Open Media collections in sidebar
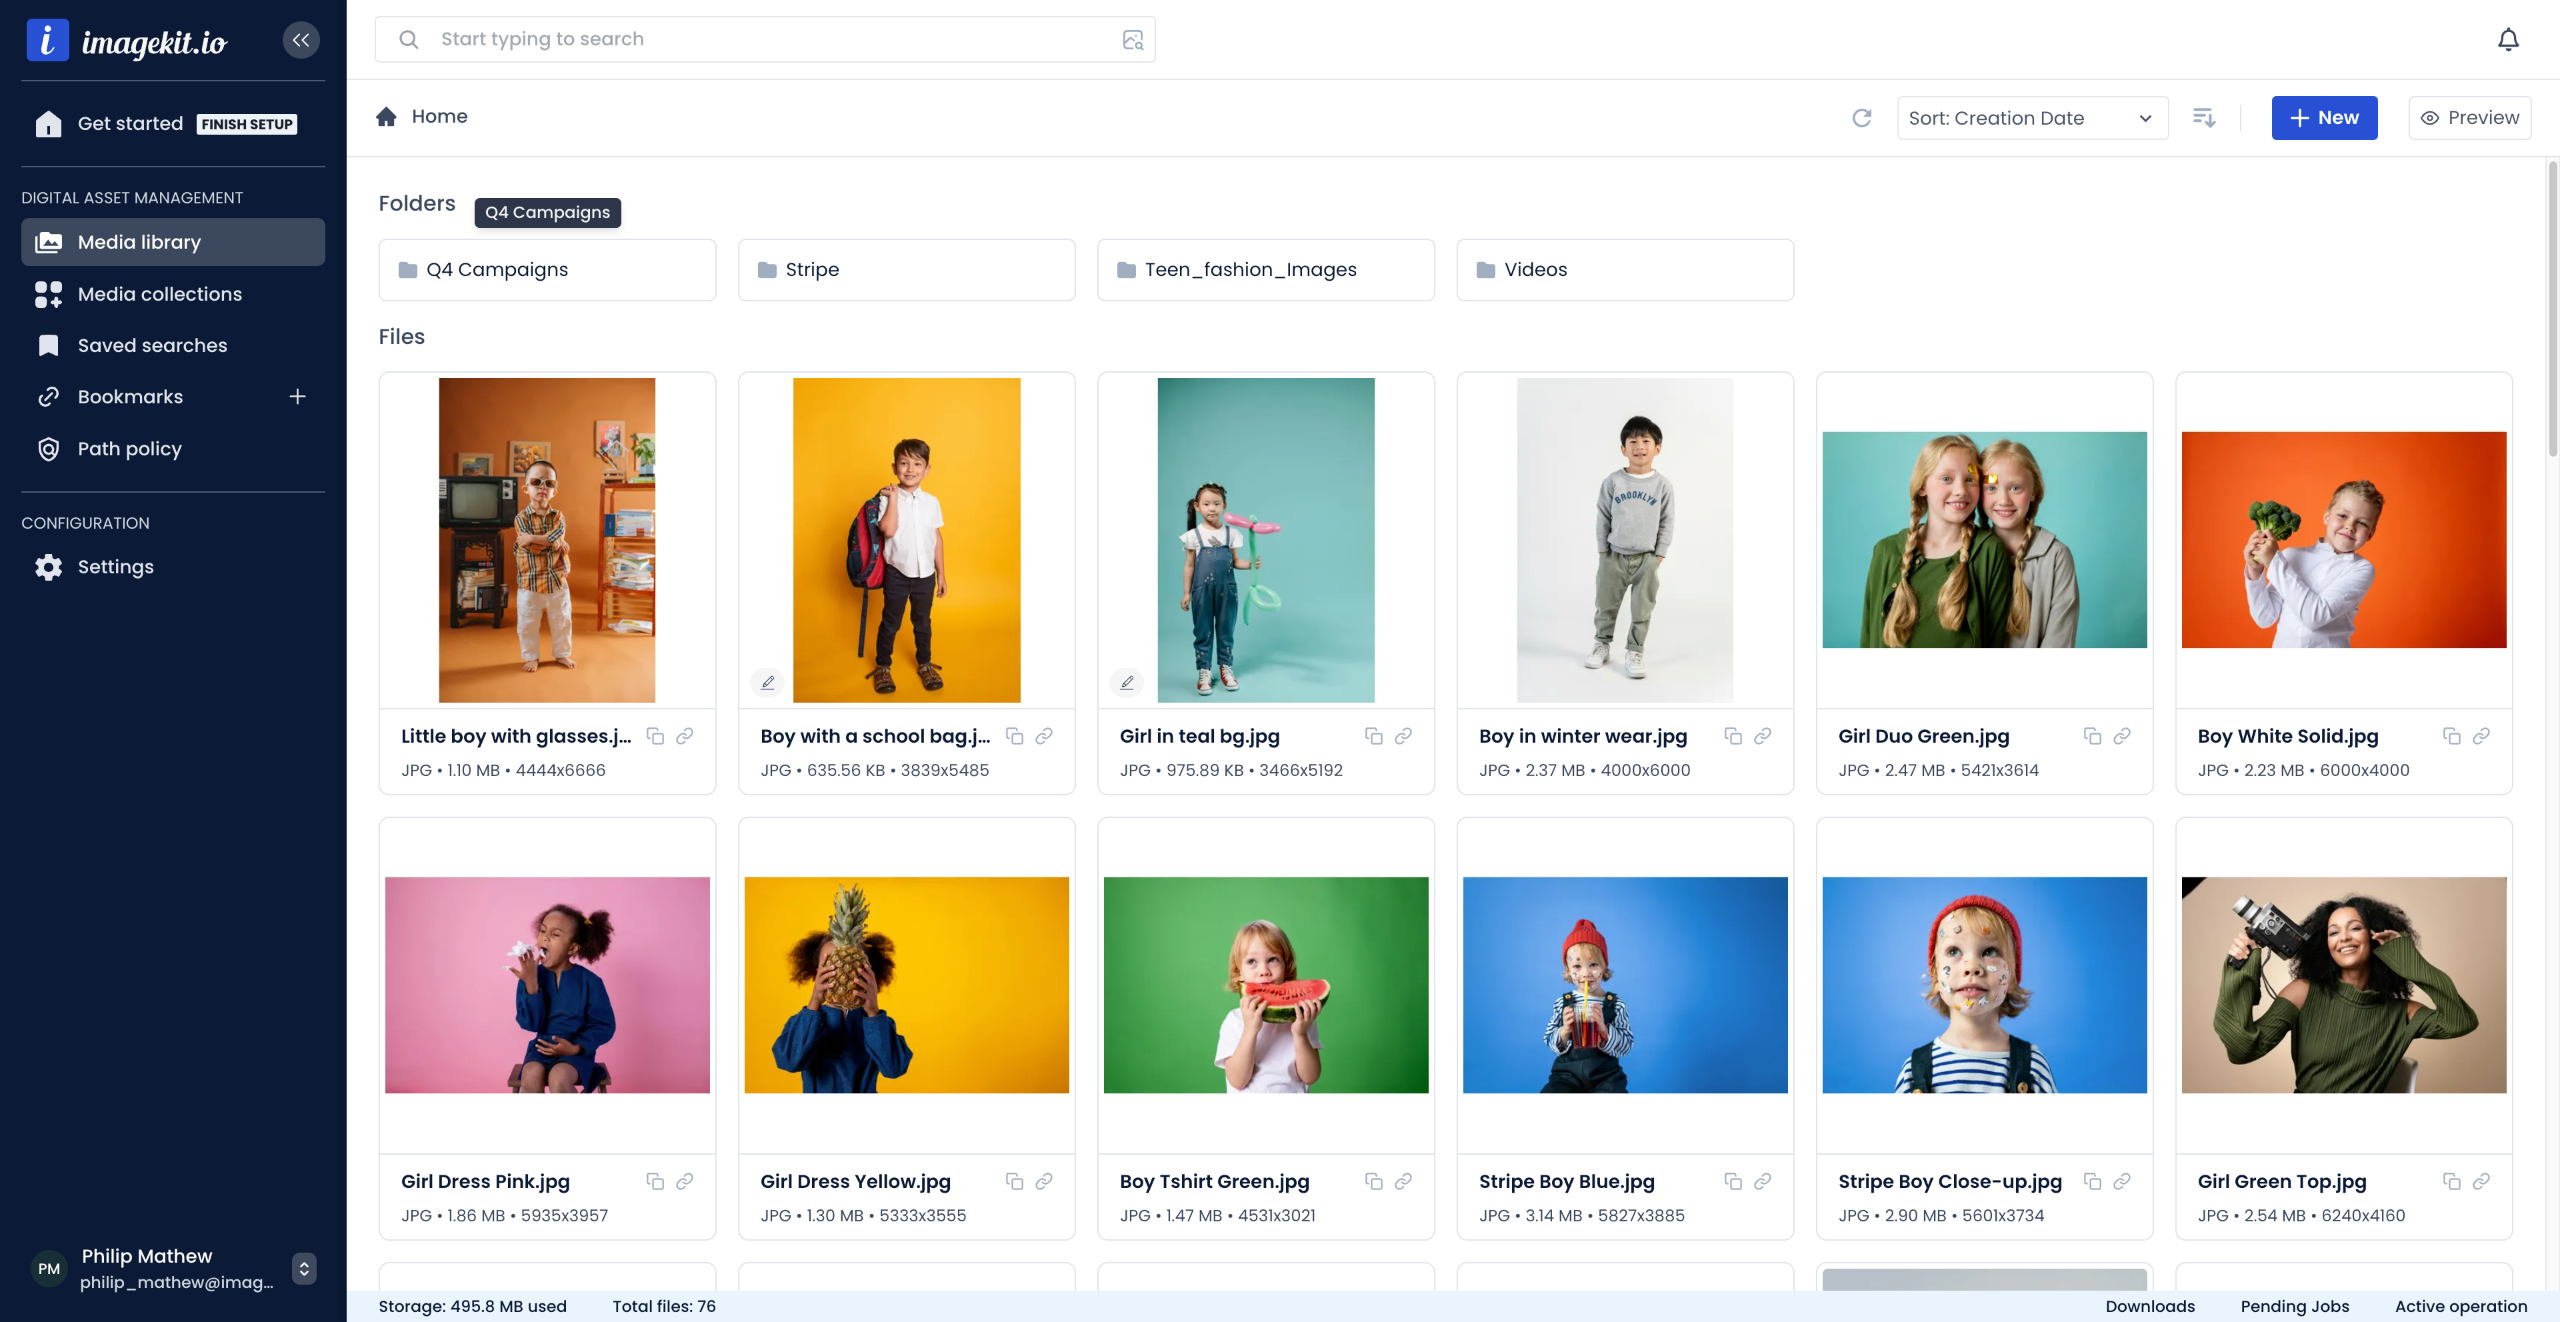The image size is (2560, 1322). 160,294
